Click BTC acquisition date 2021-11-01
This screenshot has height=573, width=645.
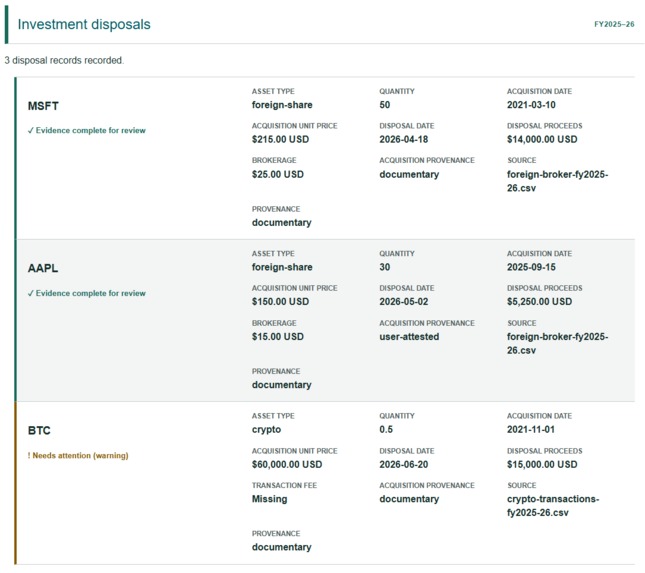tap(531, 430)
